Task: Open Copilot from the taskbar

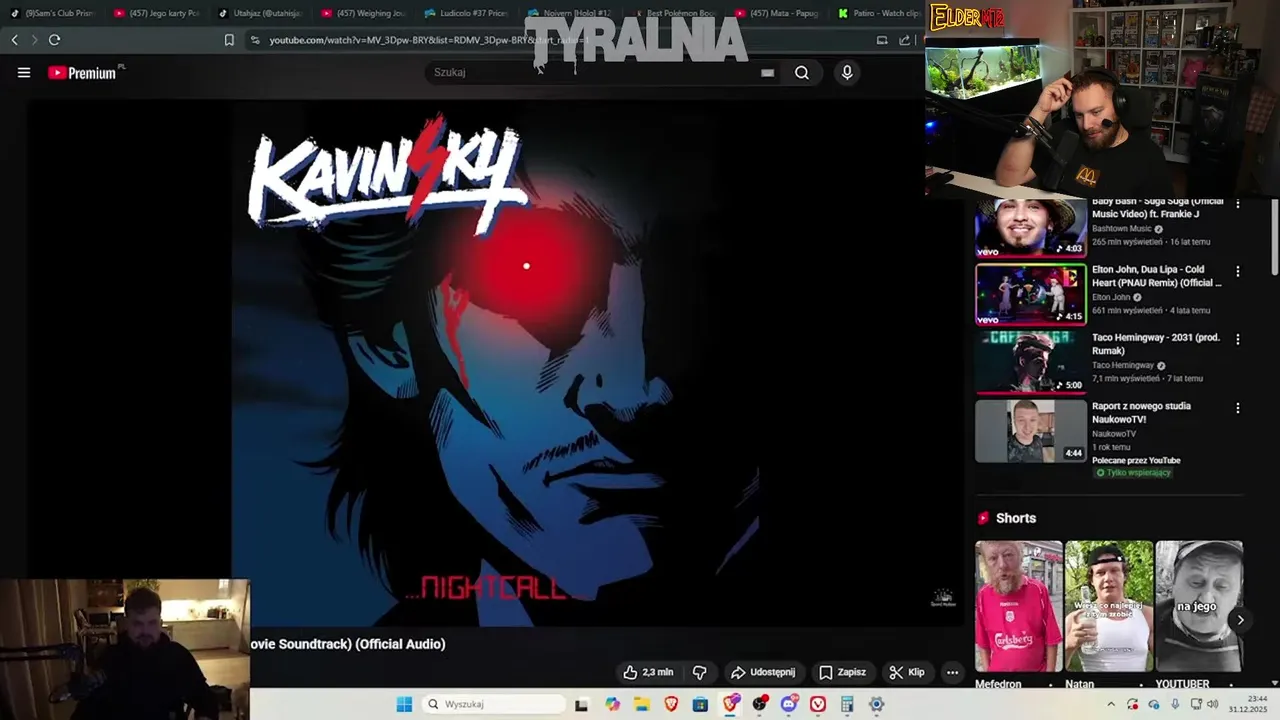Action: tap(613, 704)
